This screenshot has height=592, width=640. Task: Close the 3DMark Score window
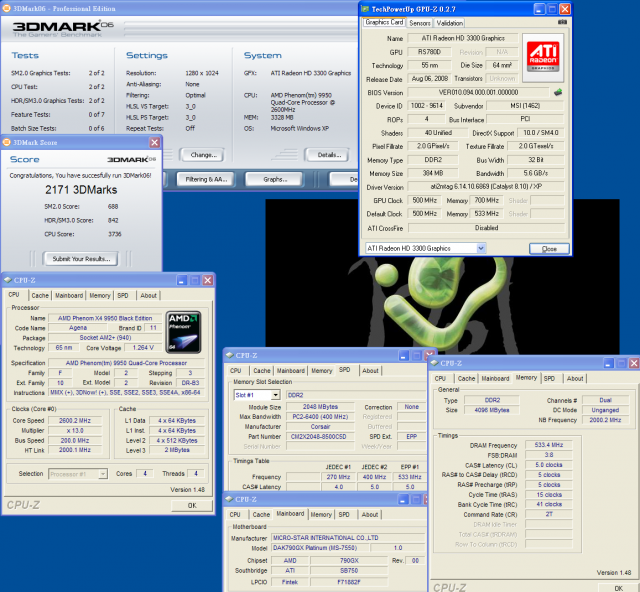(154, 142)
